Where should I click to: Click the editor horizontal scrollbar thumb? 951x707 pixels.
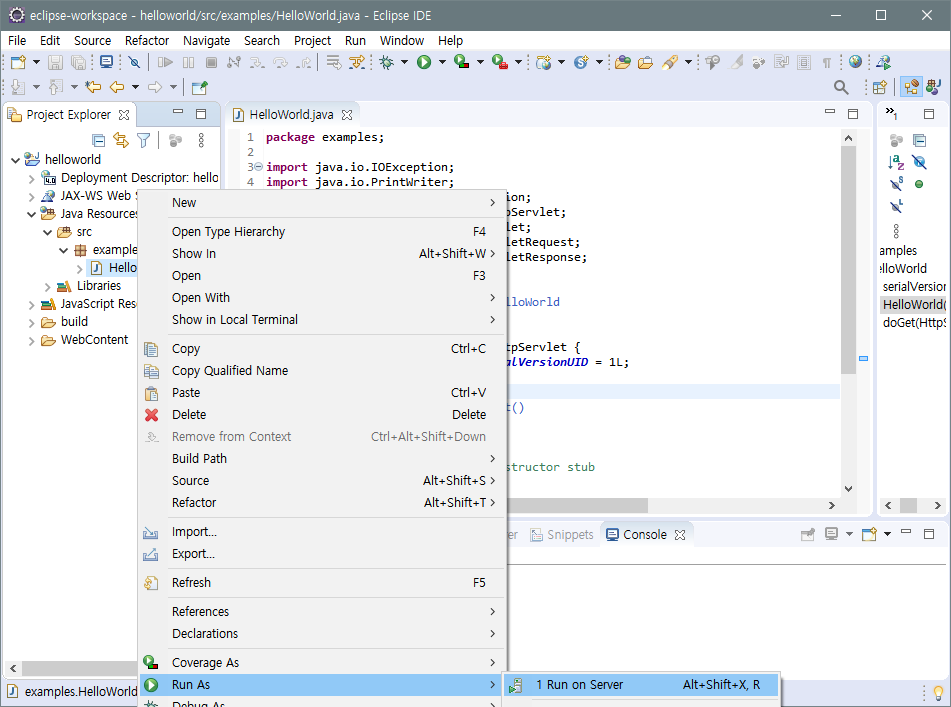(x=576, y=505)
